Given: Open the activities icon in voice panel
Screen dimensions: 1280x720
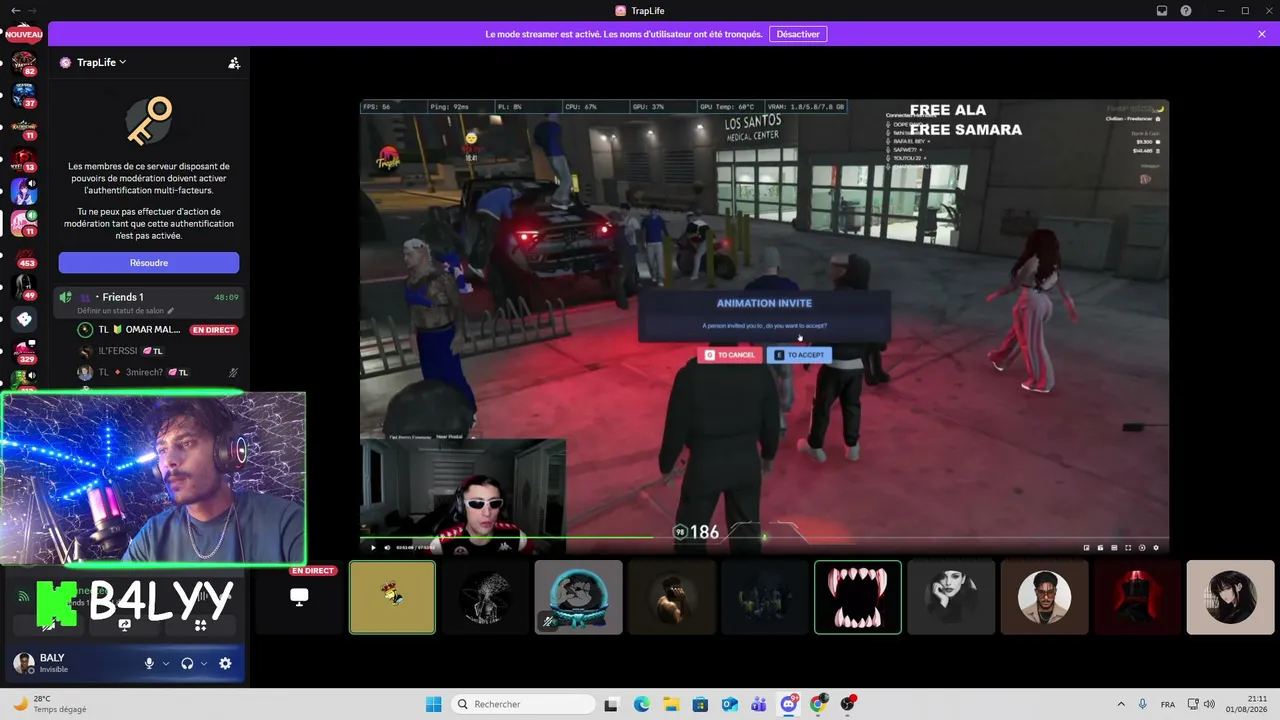Looking at the screenshot, I should [x=200, y=624].
